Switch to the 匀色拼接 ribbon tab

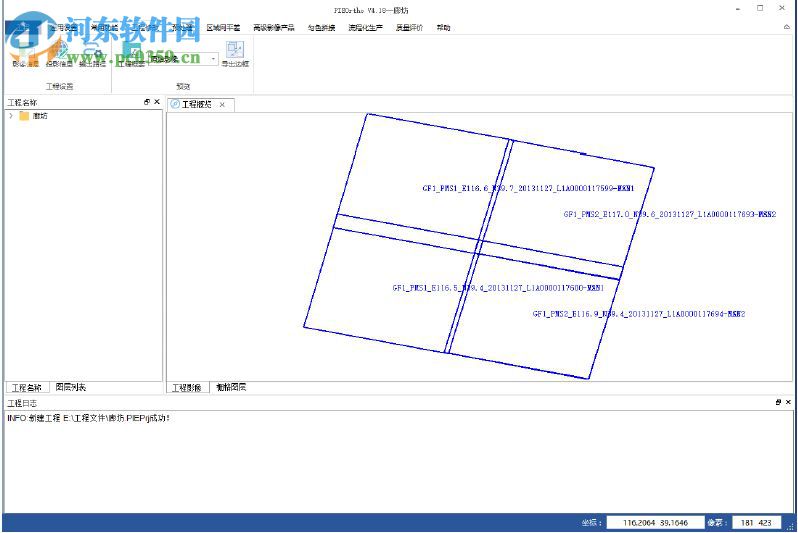[x=321, y=27]
